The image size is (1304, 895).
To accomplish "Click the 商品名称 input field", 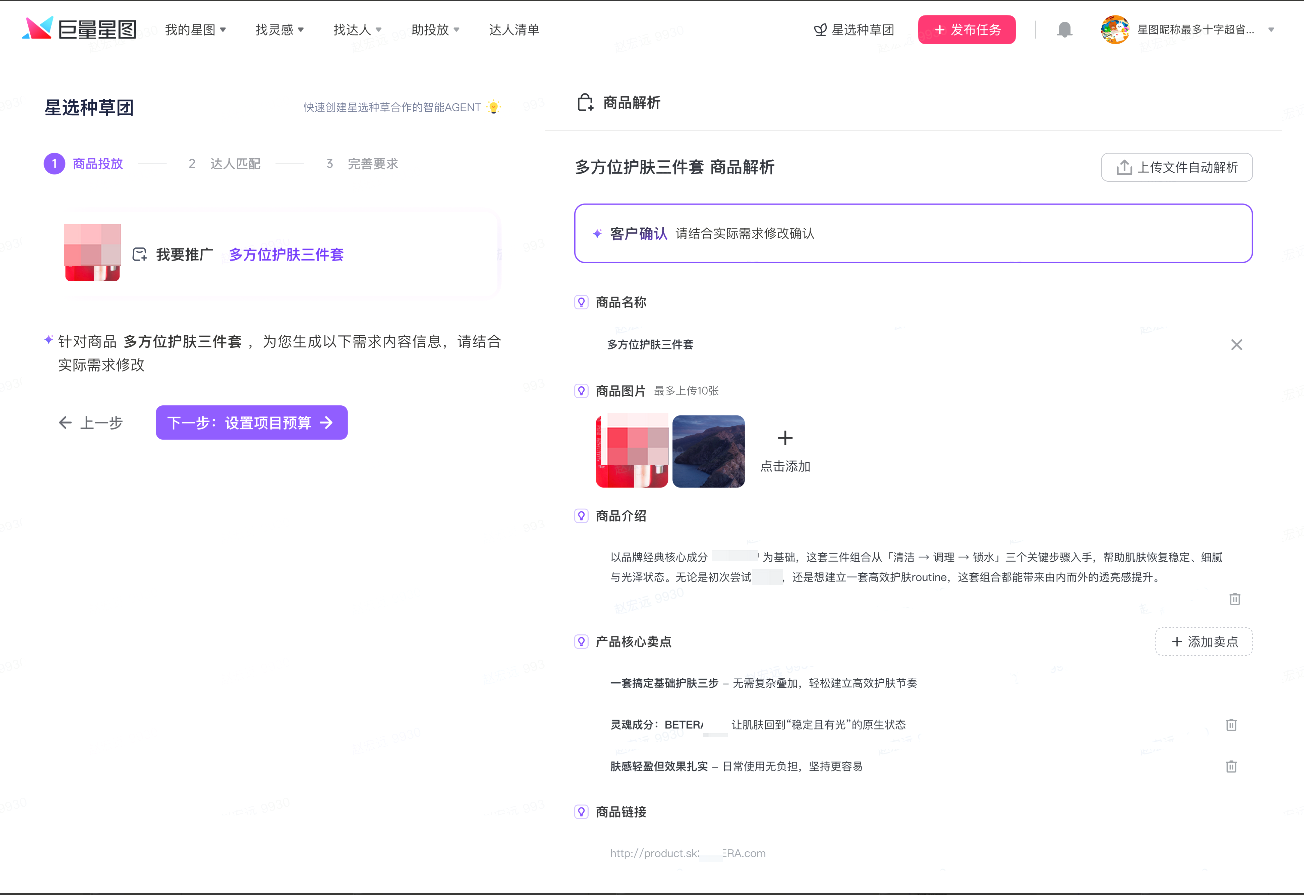I will pyautogui.click(x=913, y=344).
